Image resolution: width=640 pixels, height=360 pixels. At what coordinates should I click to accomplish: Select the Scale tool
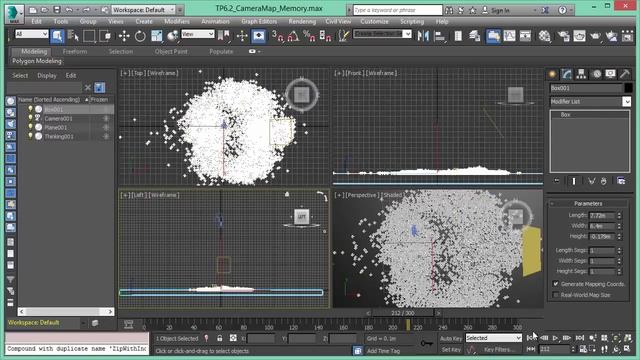coord(157,36)
